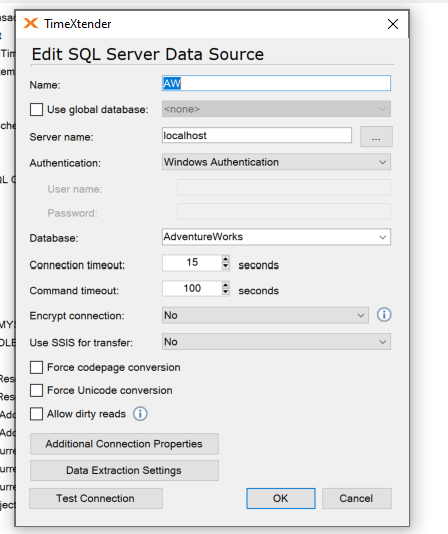Click the Edit SQL Server Data Source heading

tap(148, 54)
